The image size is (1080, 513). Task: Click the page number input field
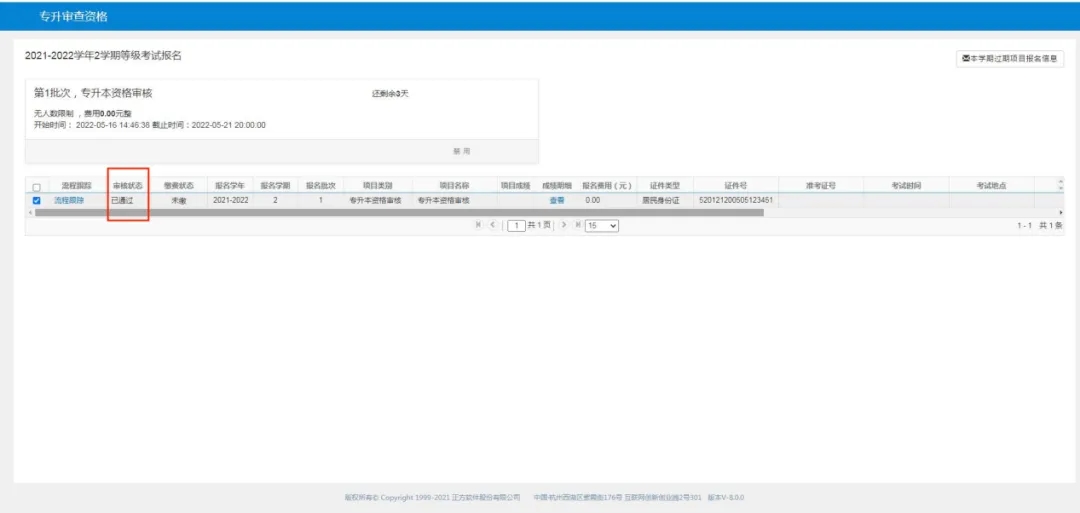pyautogui.click(x=516, y=226)
